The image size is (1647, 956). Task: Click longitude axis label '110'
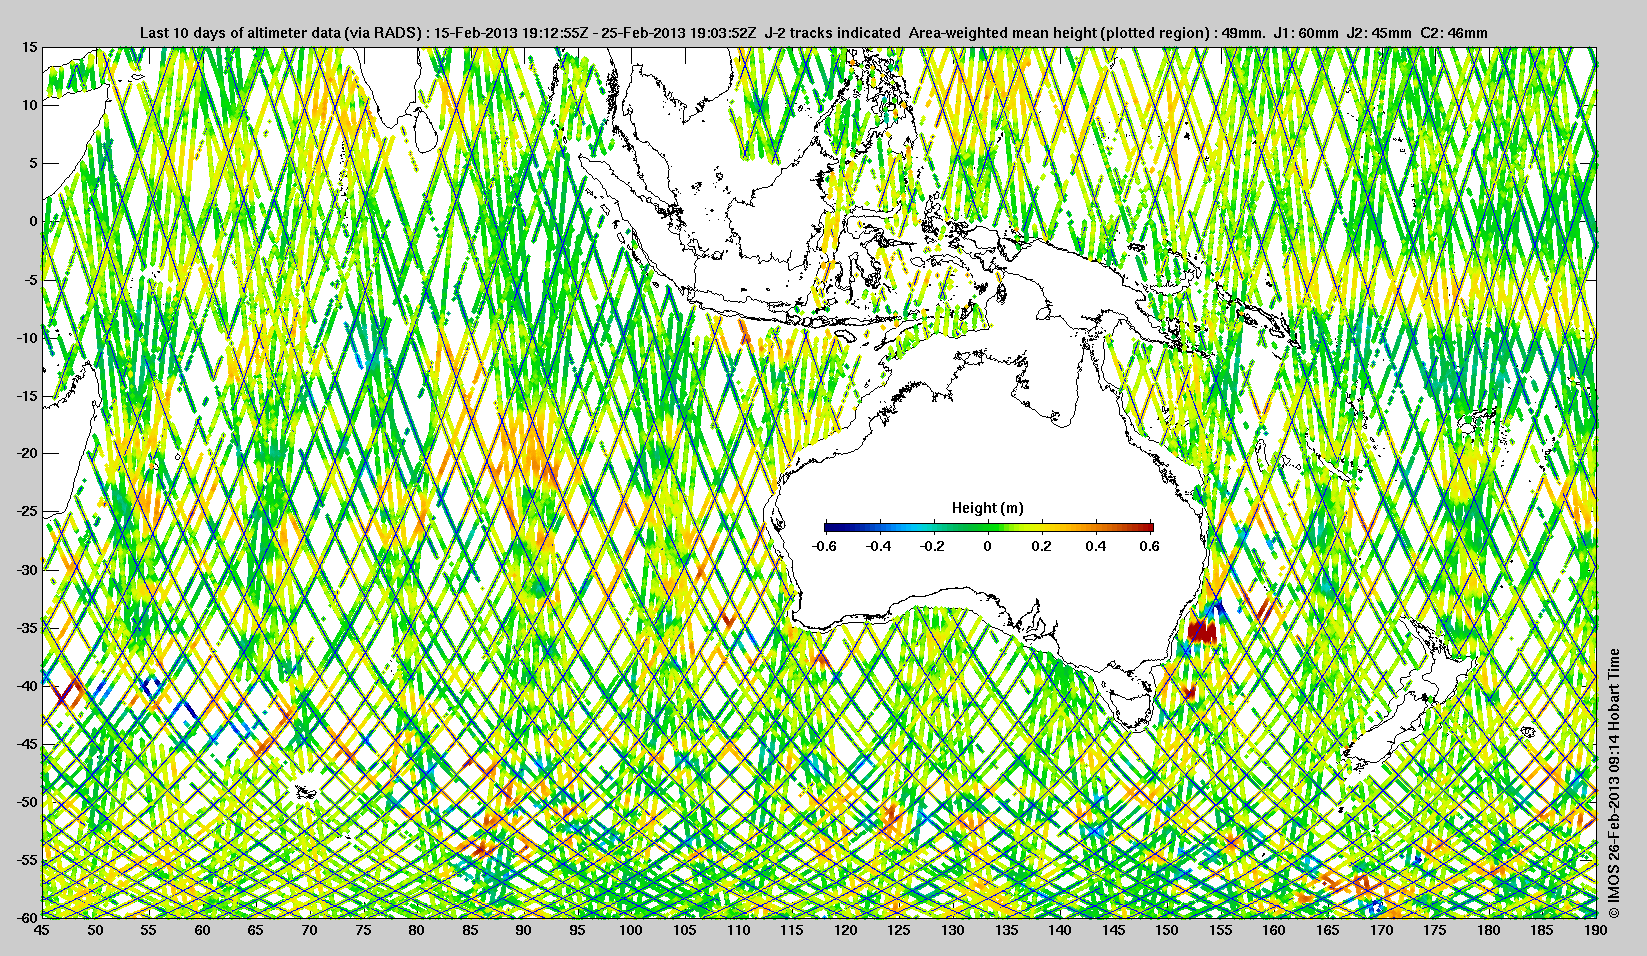[x=738, y=930]
